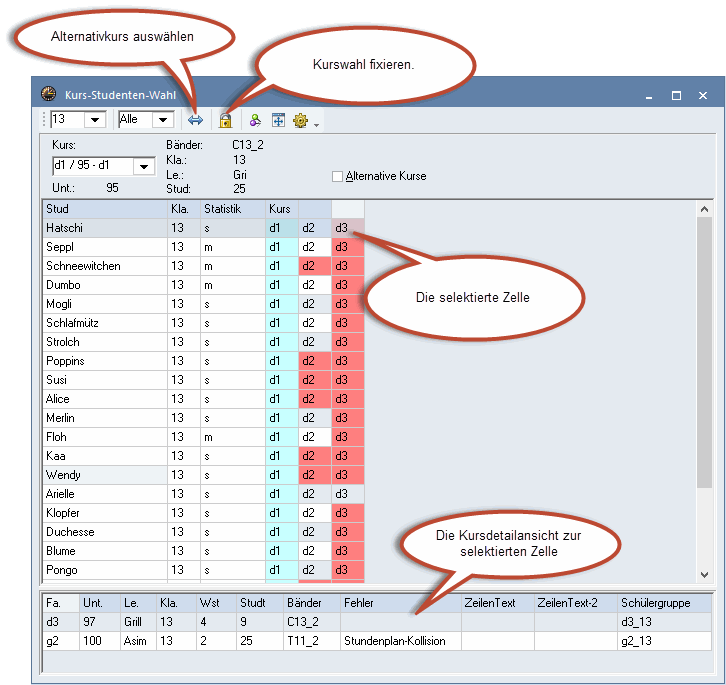Click the 'Stundenplan-Kollision' error cell
Image resolution: width=726 pixels, height=685 pixels.
tap(401, 641)
